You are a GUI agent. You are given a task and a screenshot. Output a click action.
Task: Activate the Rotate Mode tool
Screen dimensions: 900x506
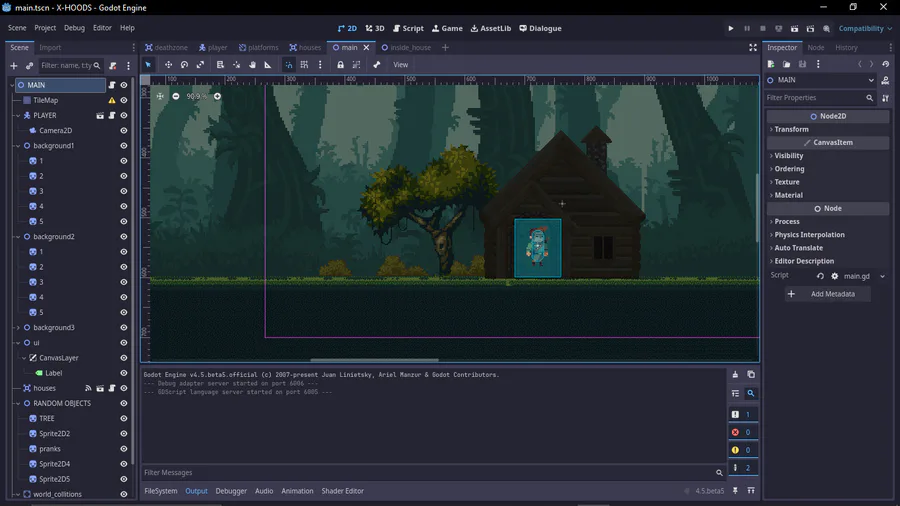coord(184,65)
